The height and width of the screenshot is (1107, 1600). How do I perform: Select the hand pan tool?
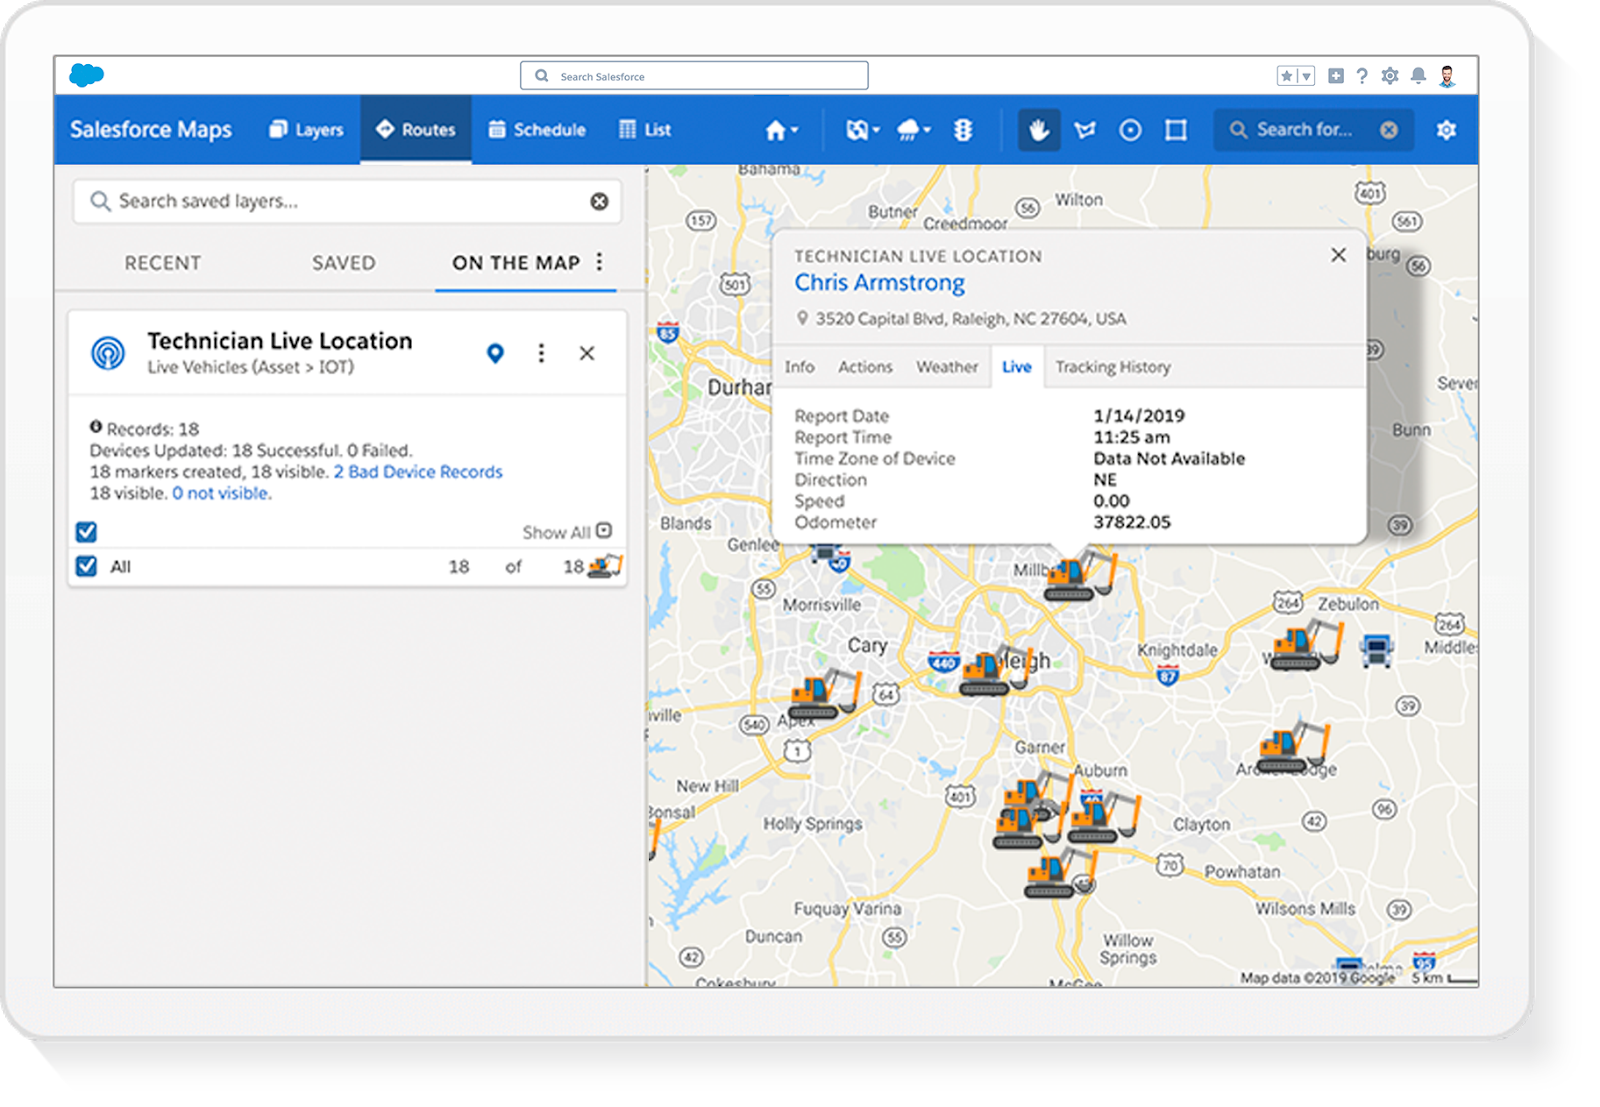pos(1039,130)
